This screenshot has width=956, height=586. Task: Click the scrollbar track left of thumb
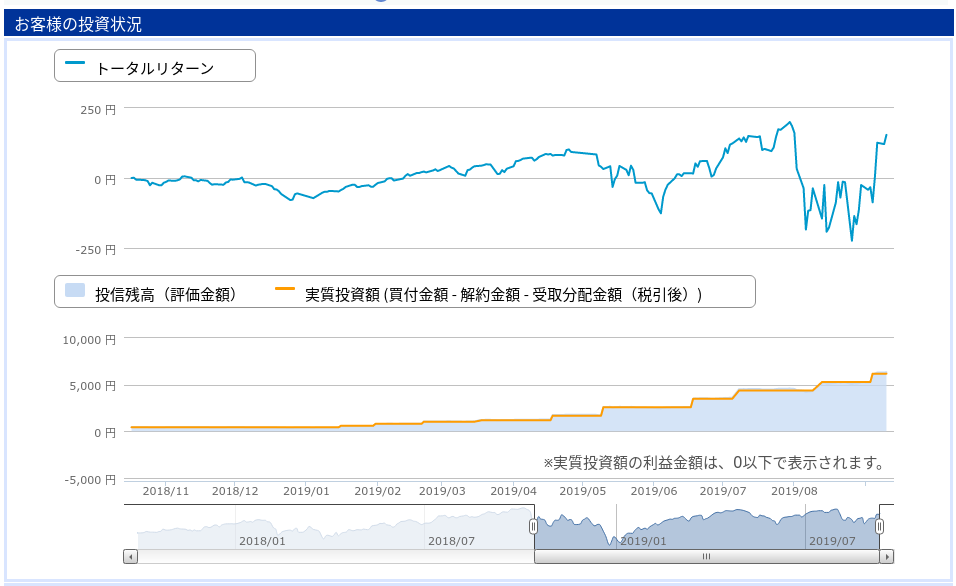click(x=336, y=556)
